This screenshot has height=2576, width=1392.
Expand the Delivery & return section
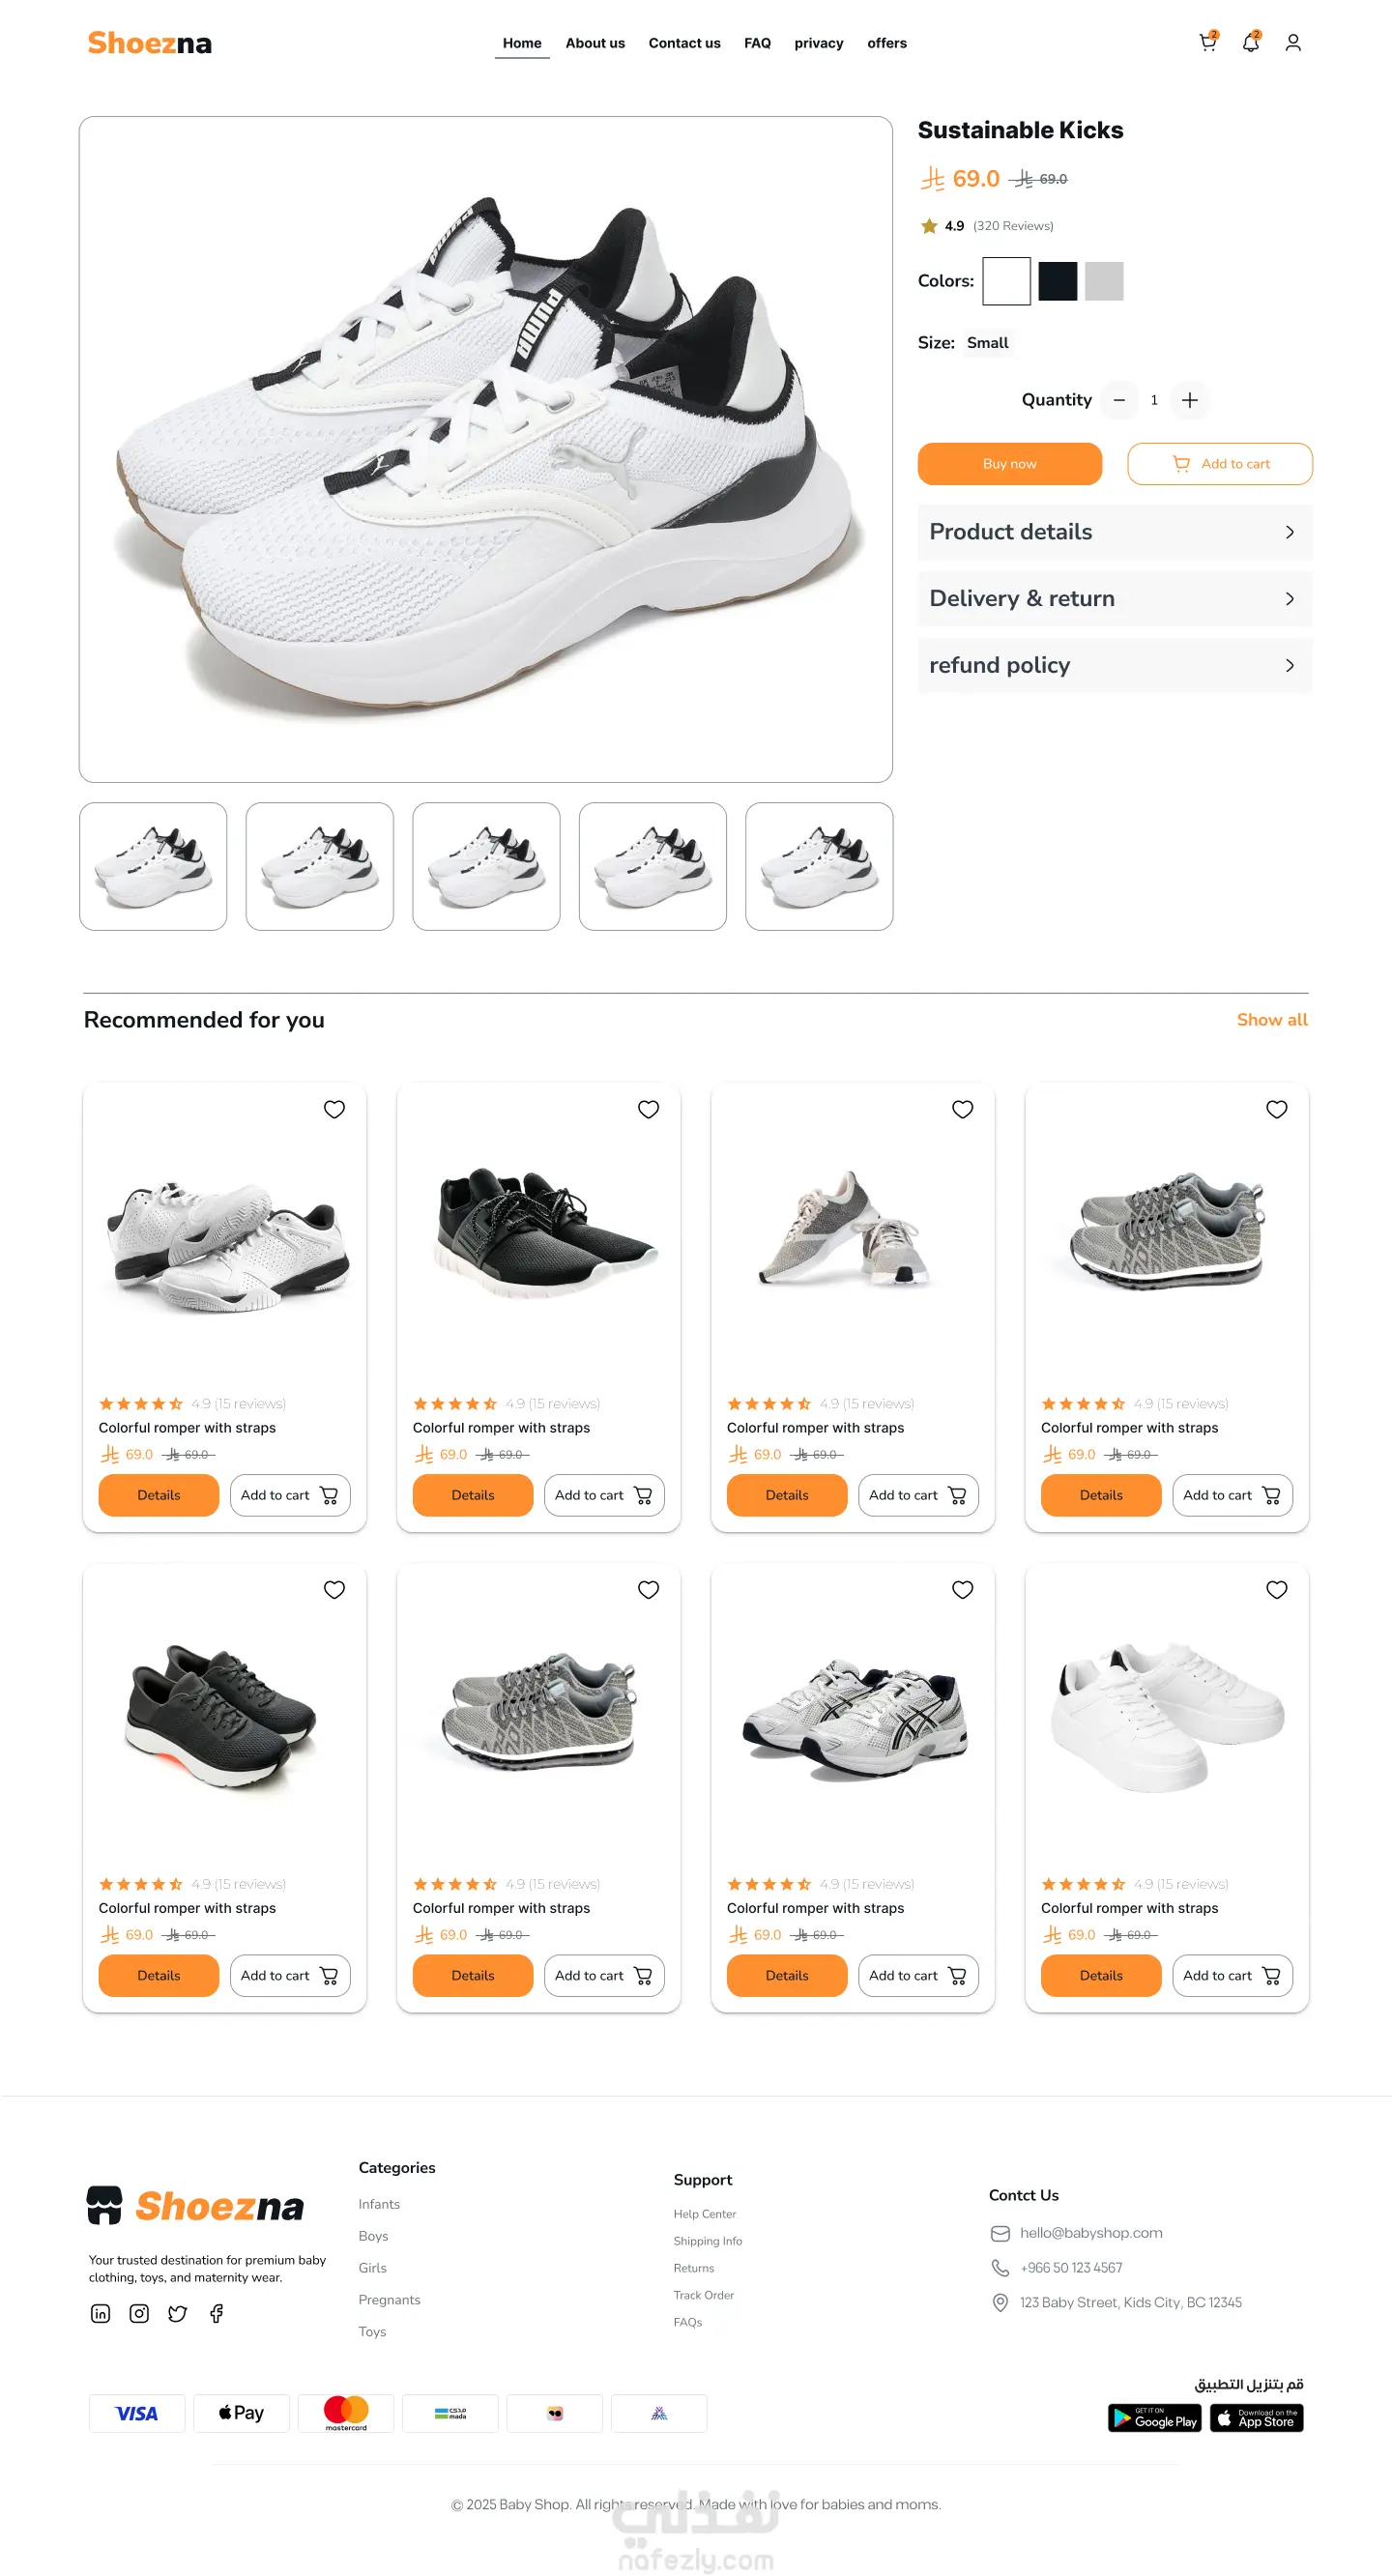point(1114,598)
